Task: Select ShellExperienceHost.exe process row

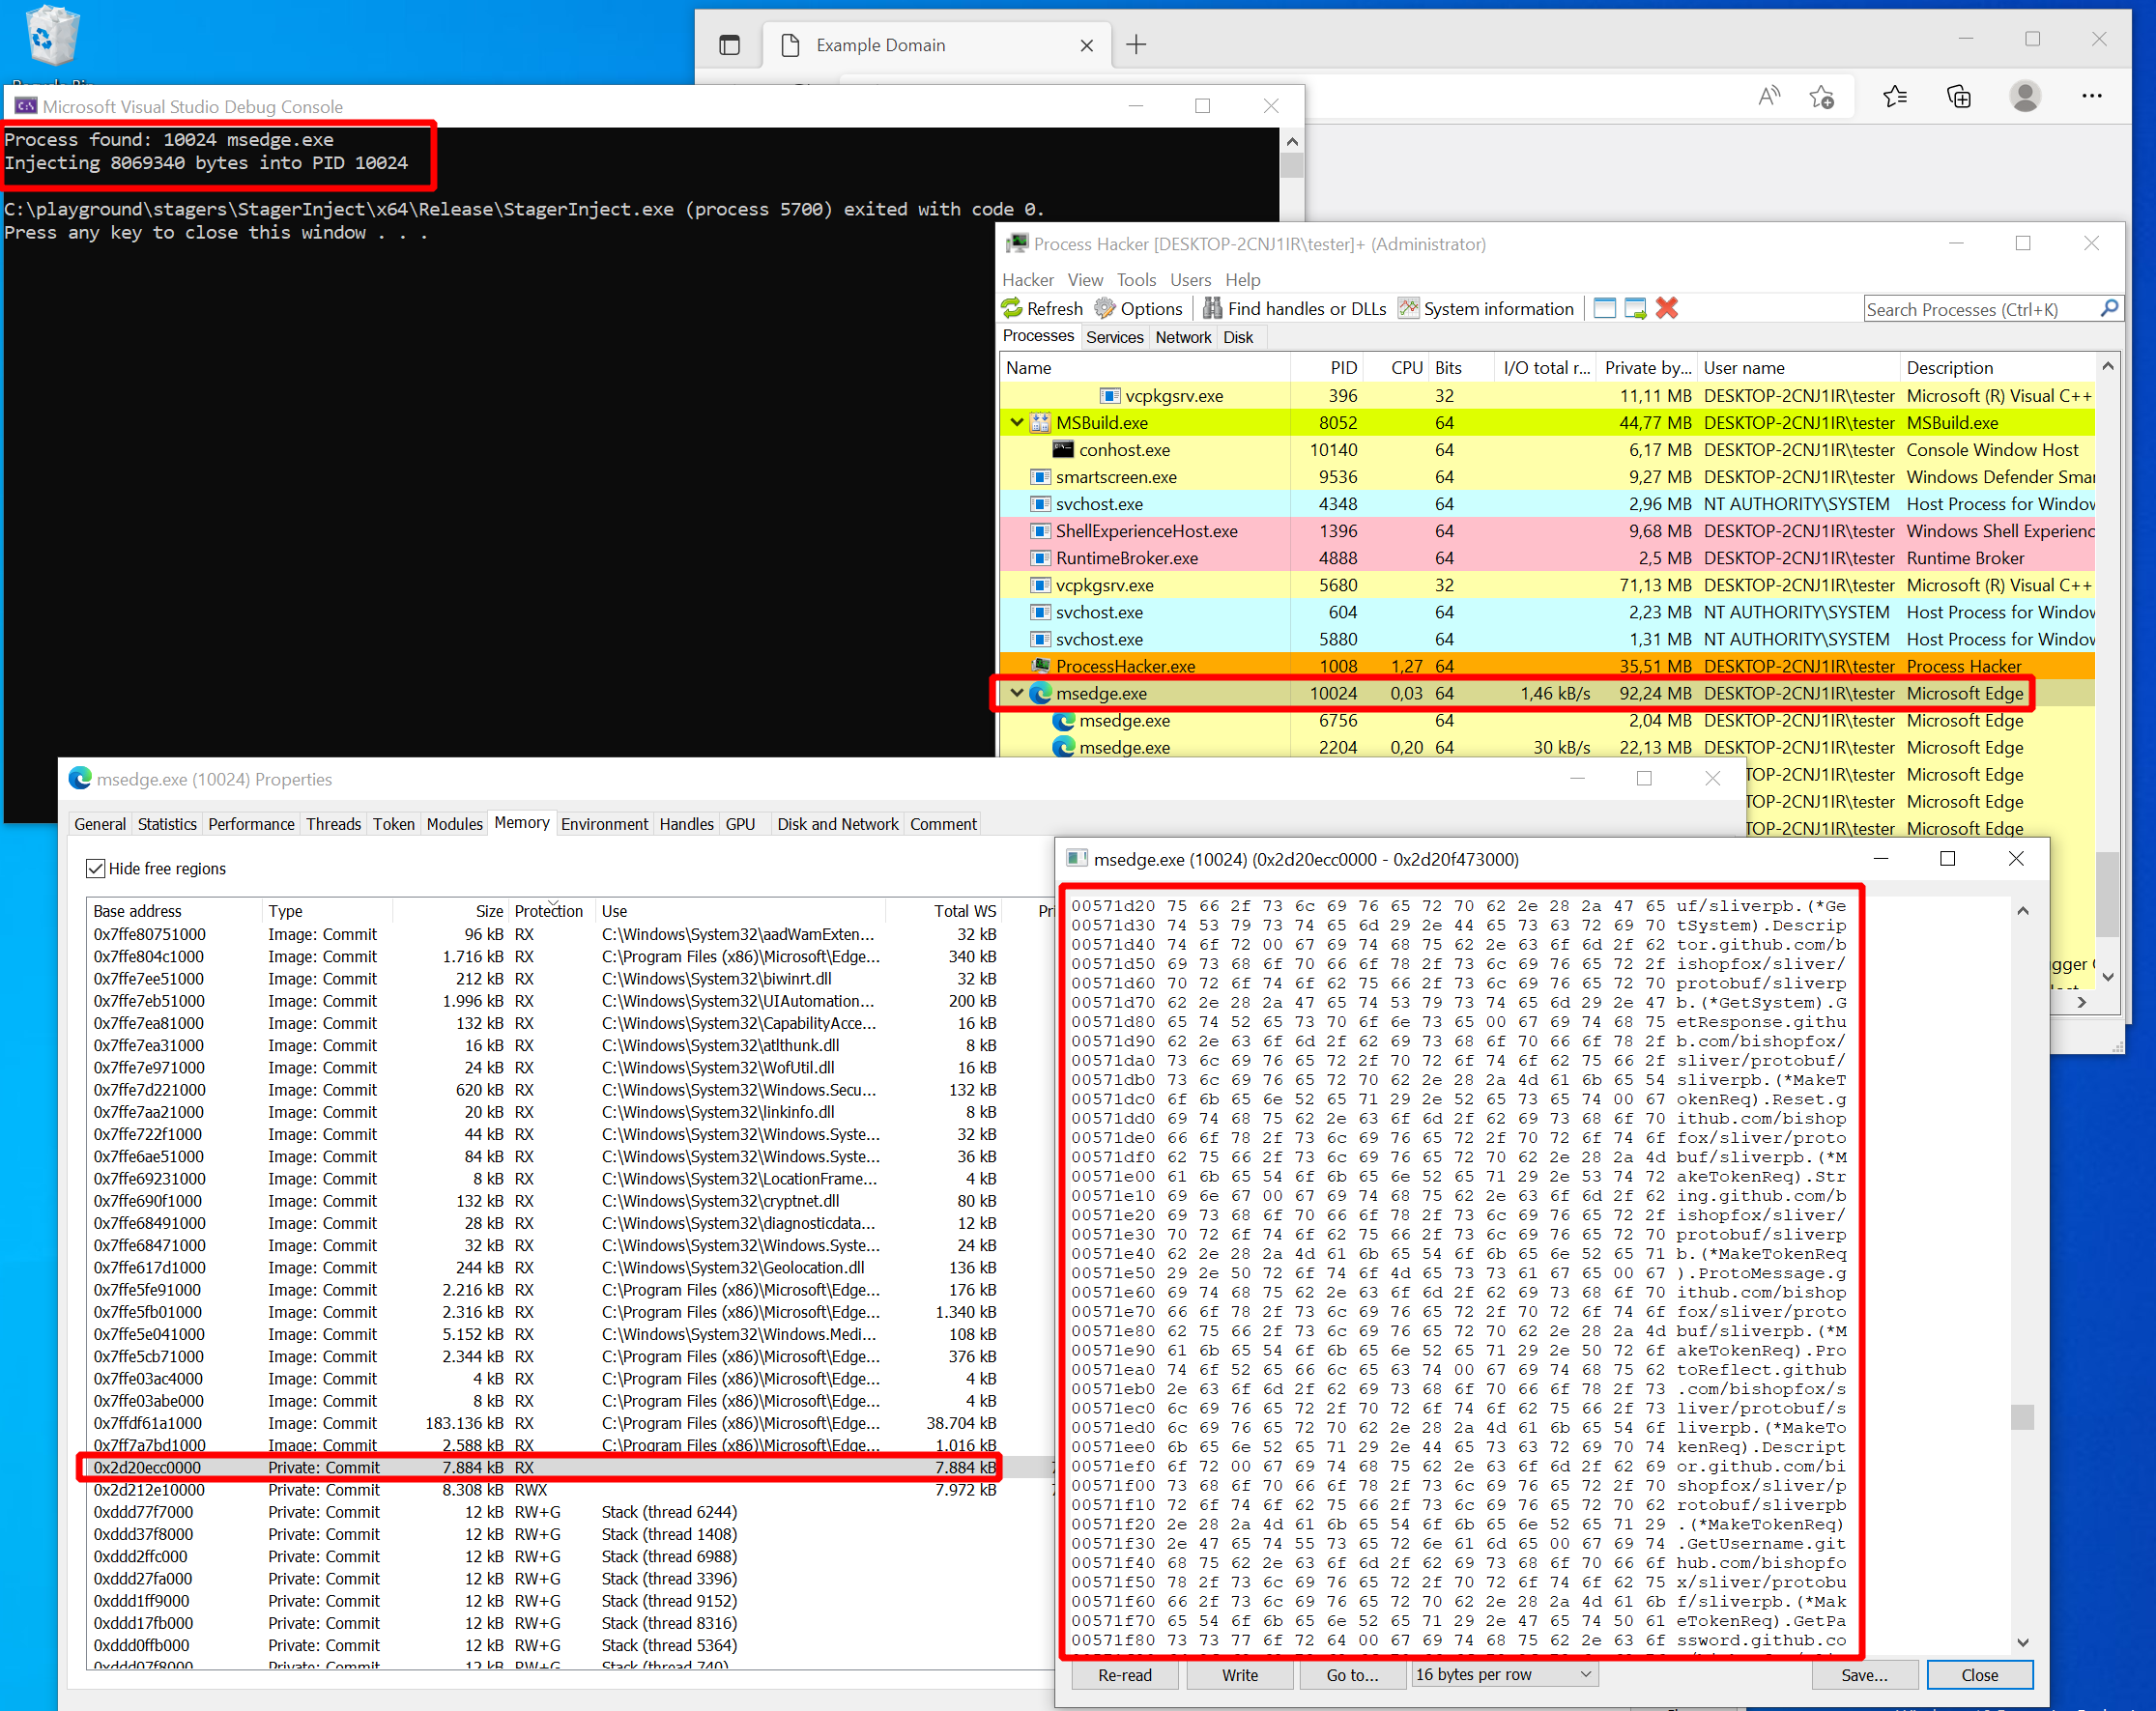Action: [x=1546, y=531]
